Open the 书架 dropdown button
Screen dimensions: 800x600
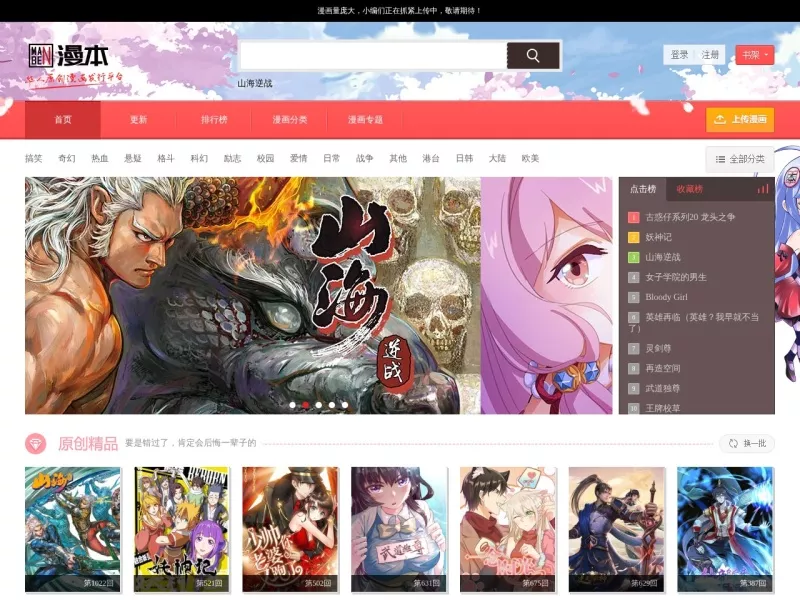point(755,55)
